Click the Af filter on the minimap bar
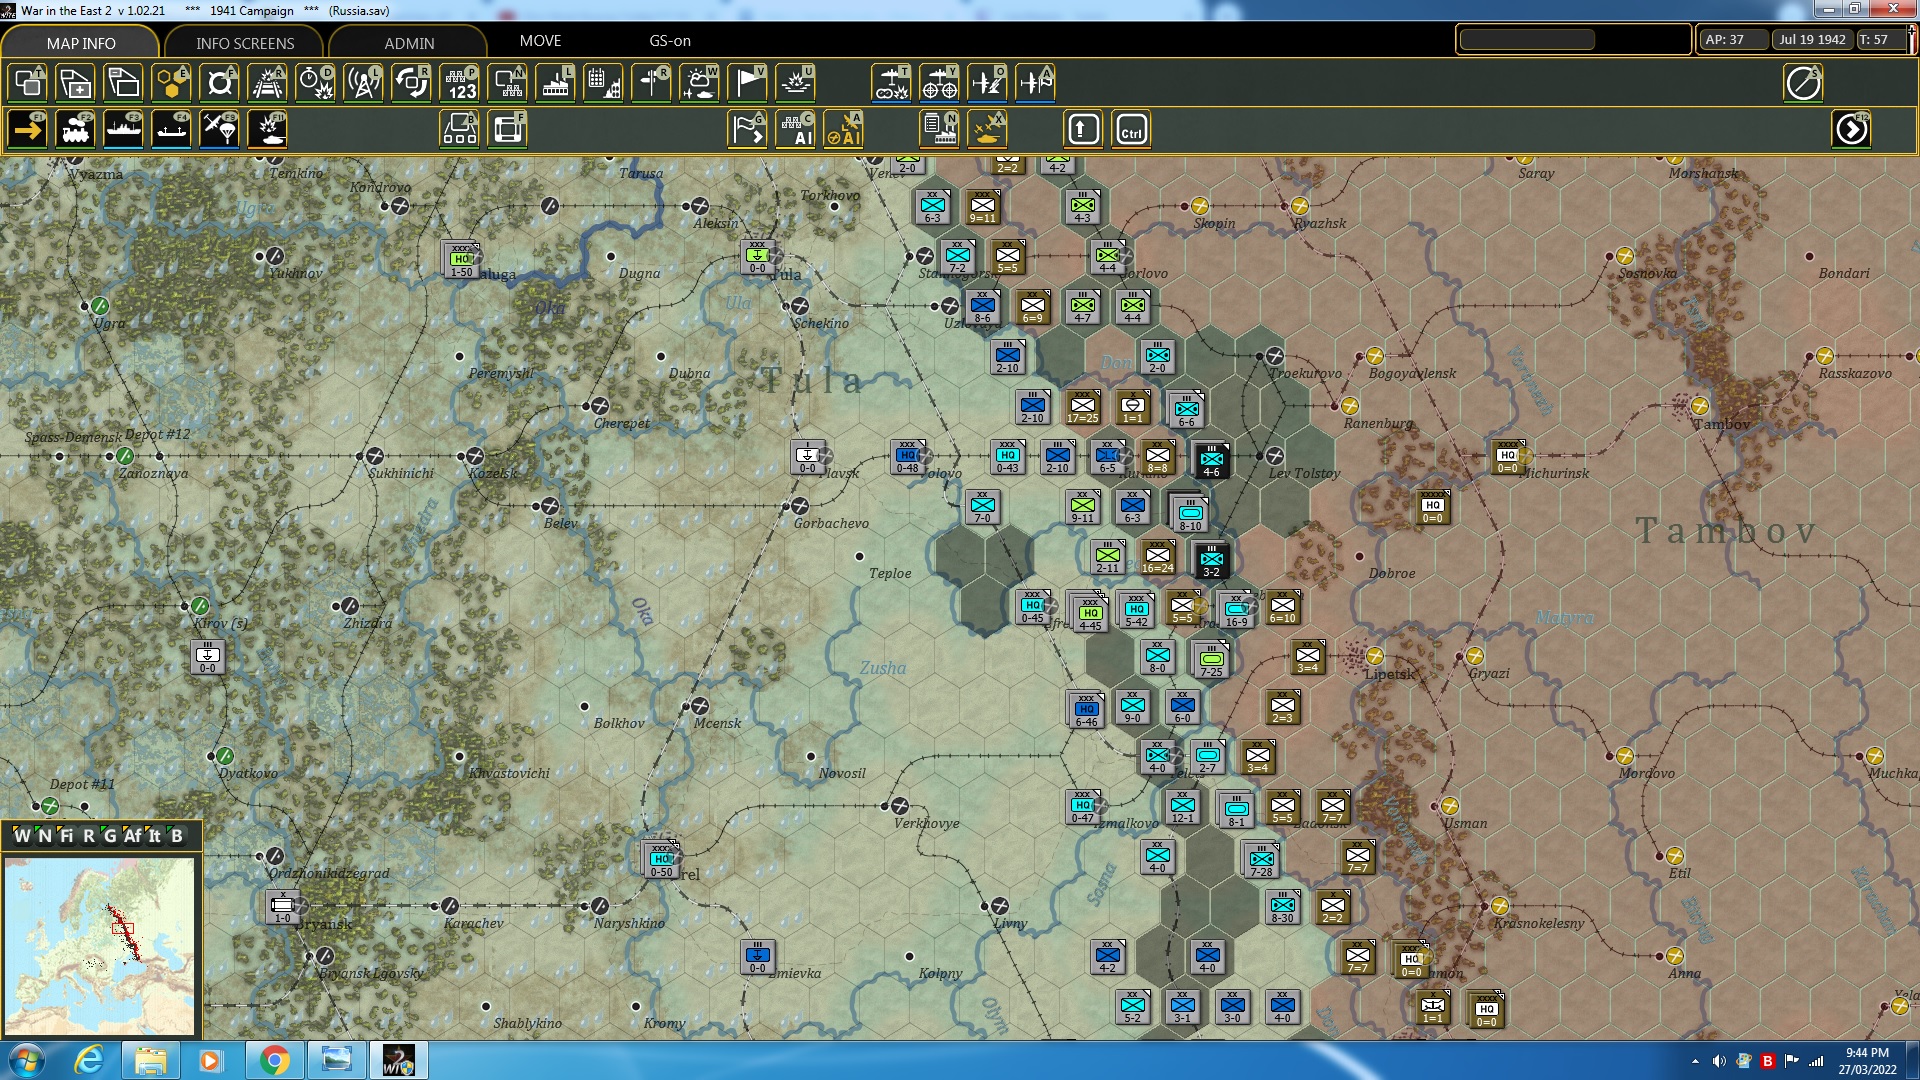The image size is (1920, 1080). coord(133,836)
